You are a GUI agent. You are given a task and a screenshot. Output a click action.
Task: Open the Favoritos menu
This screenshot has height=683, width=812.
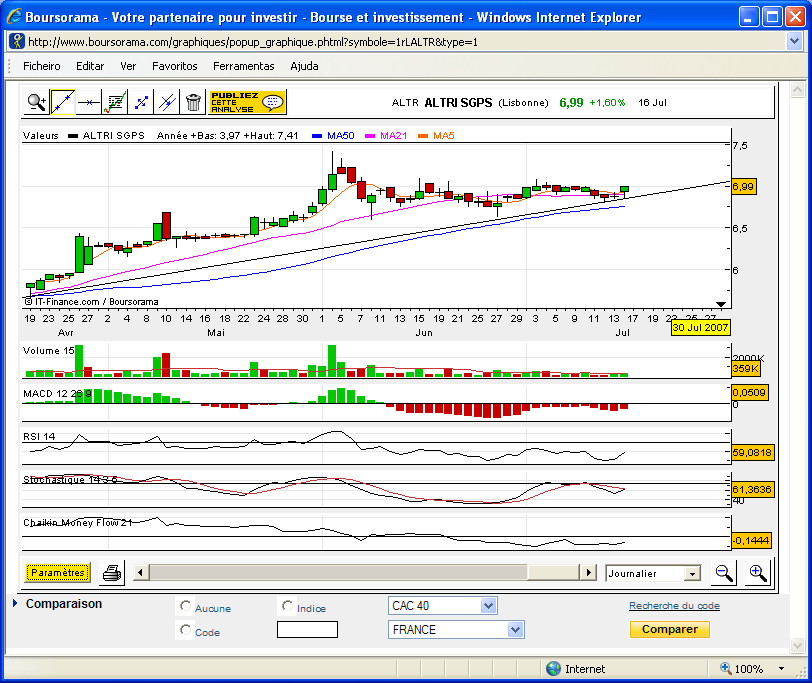click(x=175, y=66)
